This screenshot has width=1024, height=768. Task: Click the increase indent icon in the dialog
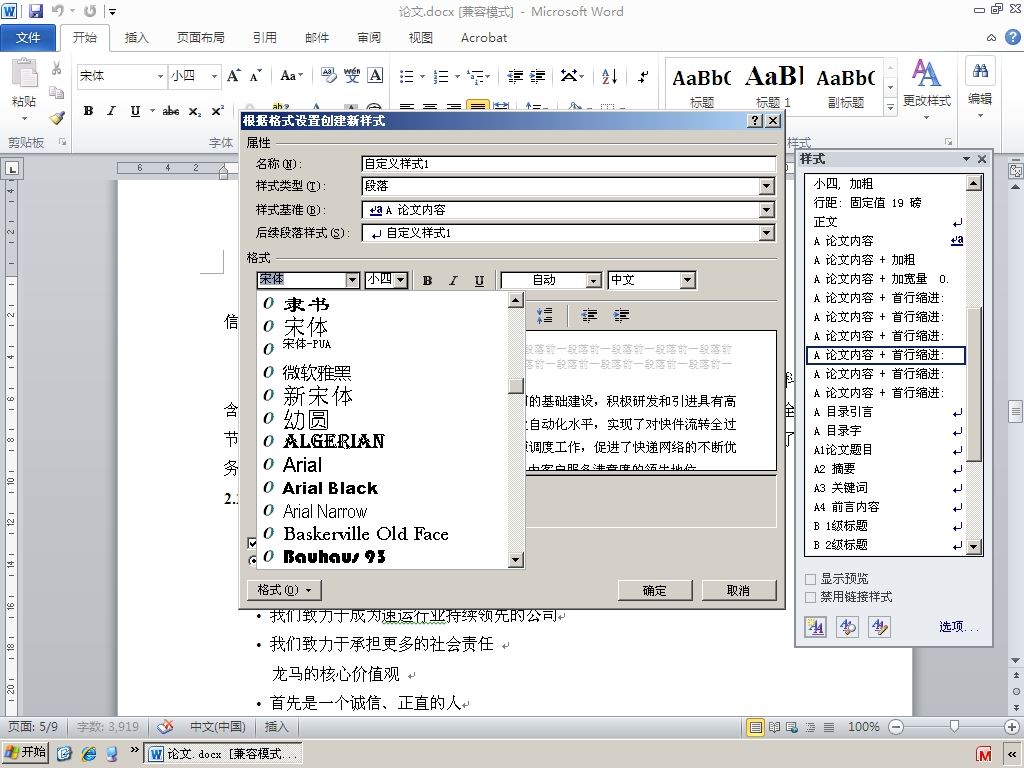tap(621, 316)
